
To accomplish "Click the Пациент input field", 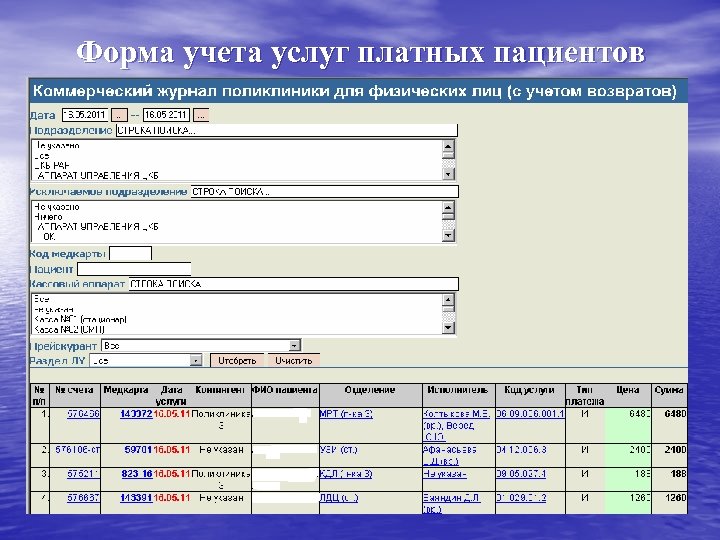I will tap(134, 269).
